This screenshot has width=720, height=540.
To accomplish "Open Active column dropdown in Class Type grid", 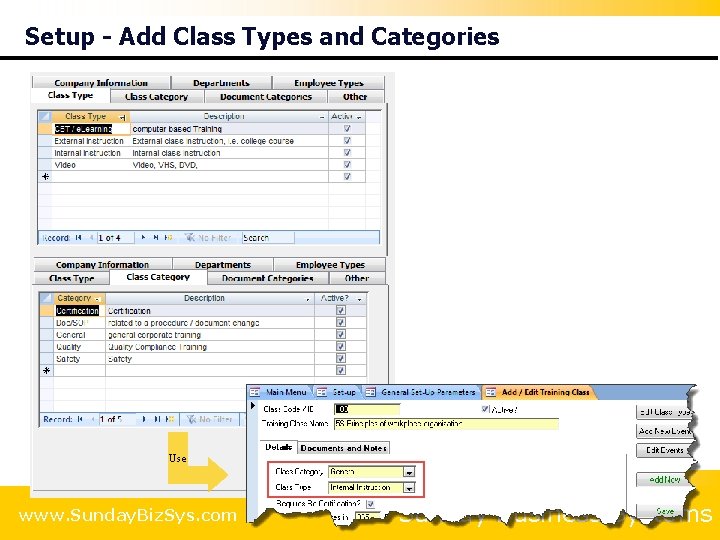I will [359, 117].
